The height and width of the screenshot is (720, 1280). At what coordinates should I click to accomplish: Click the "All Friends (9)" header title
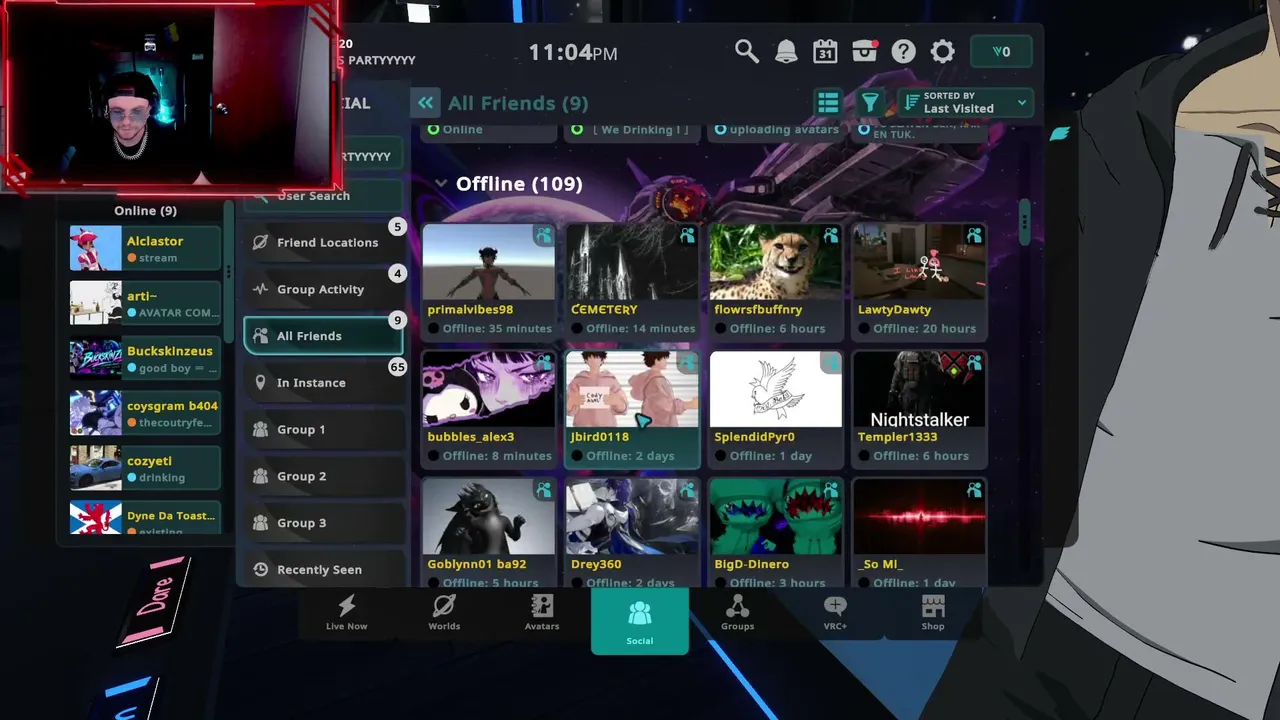(518, 103)
